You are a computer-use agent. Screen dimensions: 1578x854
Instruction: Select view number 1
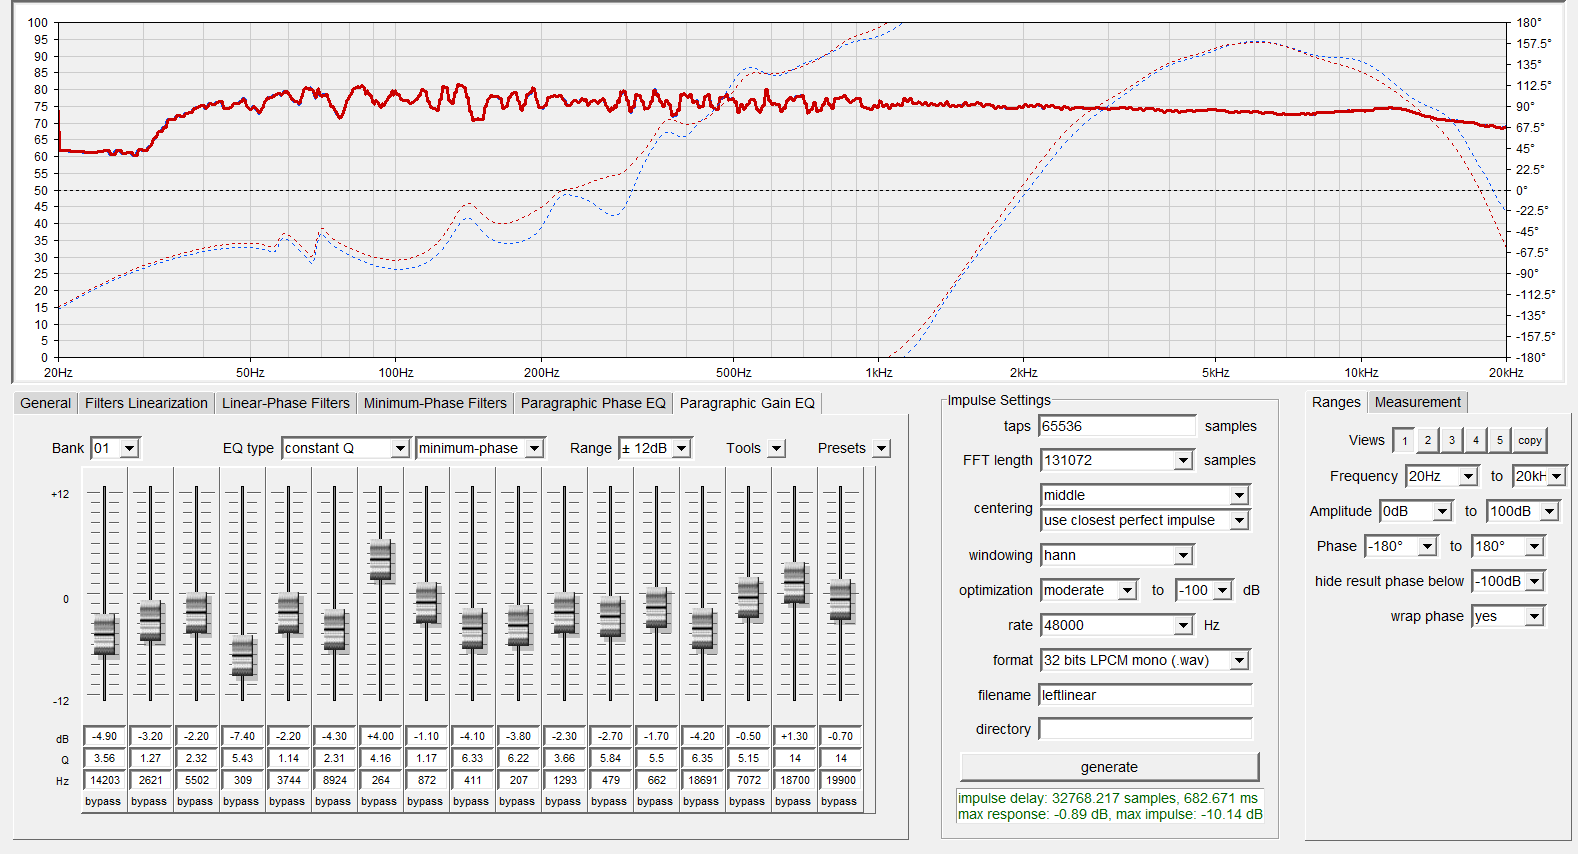point(1404,440)
